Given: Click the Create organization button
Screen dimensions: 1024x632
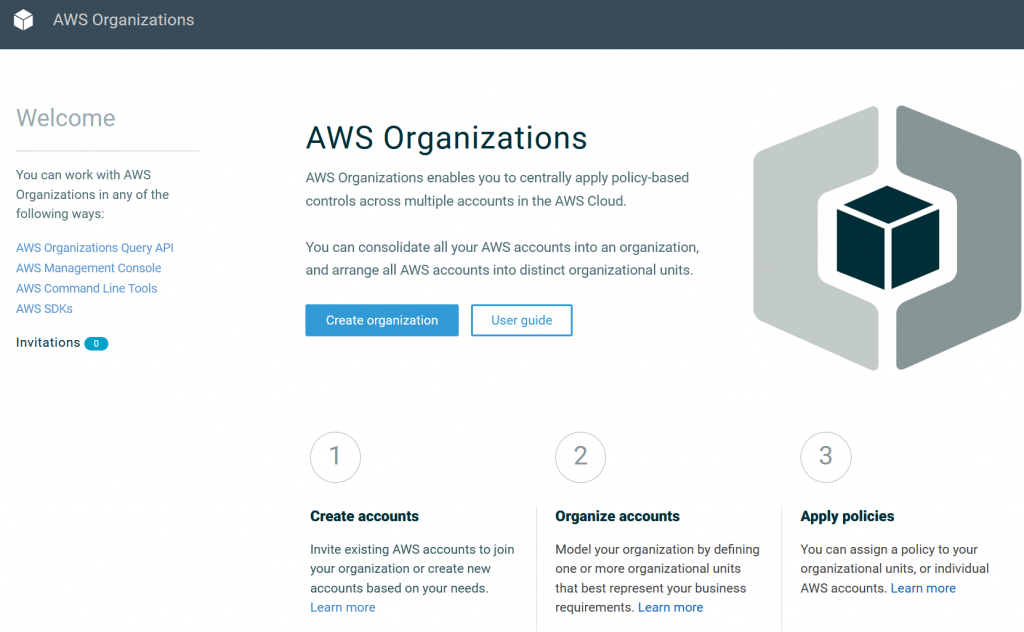Looking at the screenshot, I should click(382, 320).
